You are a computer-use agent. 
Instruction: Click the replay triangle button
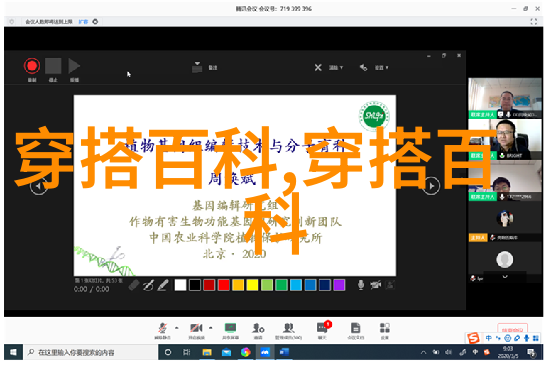pyautogui.click(x=74, y=66)
